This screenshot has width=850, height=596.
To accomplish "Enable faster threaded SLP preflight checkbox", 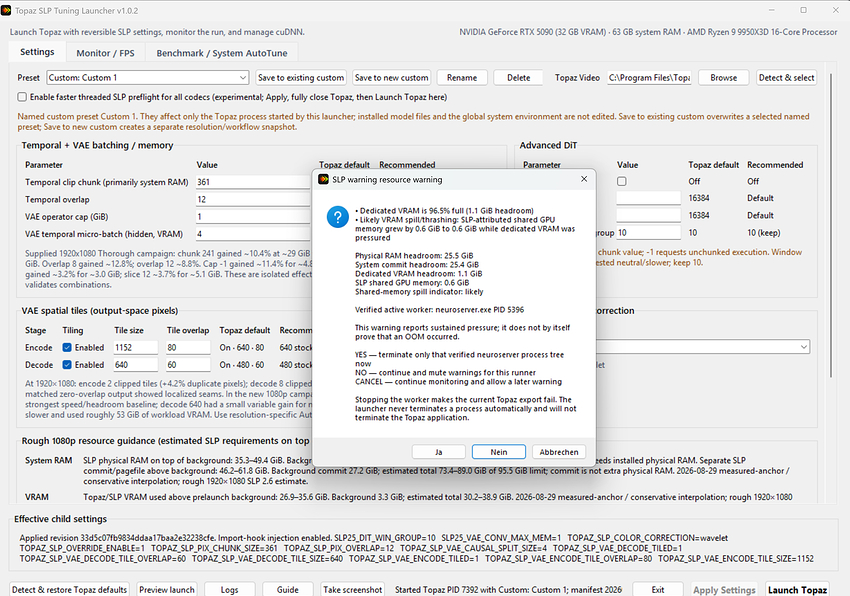I will pos(22,97).
